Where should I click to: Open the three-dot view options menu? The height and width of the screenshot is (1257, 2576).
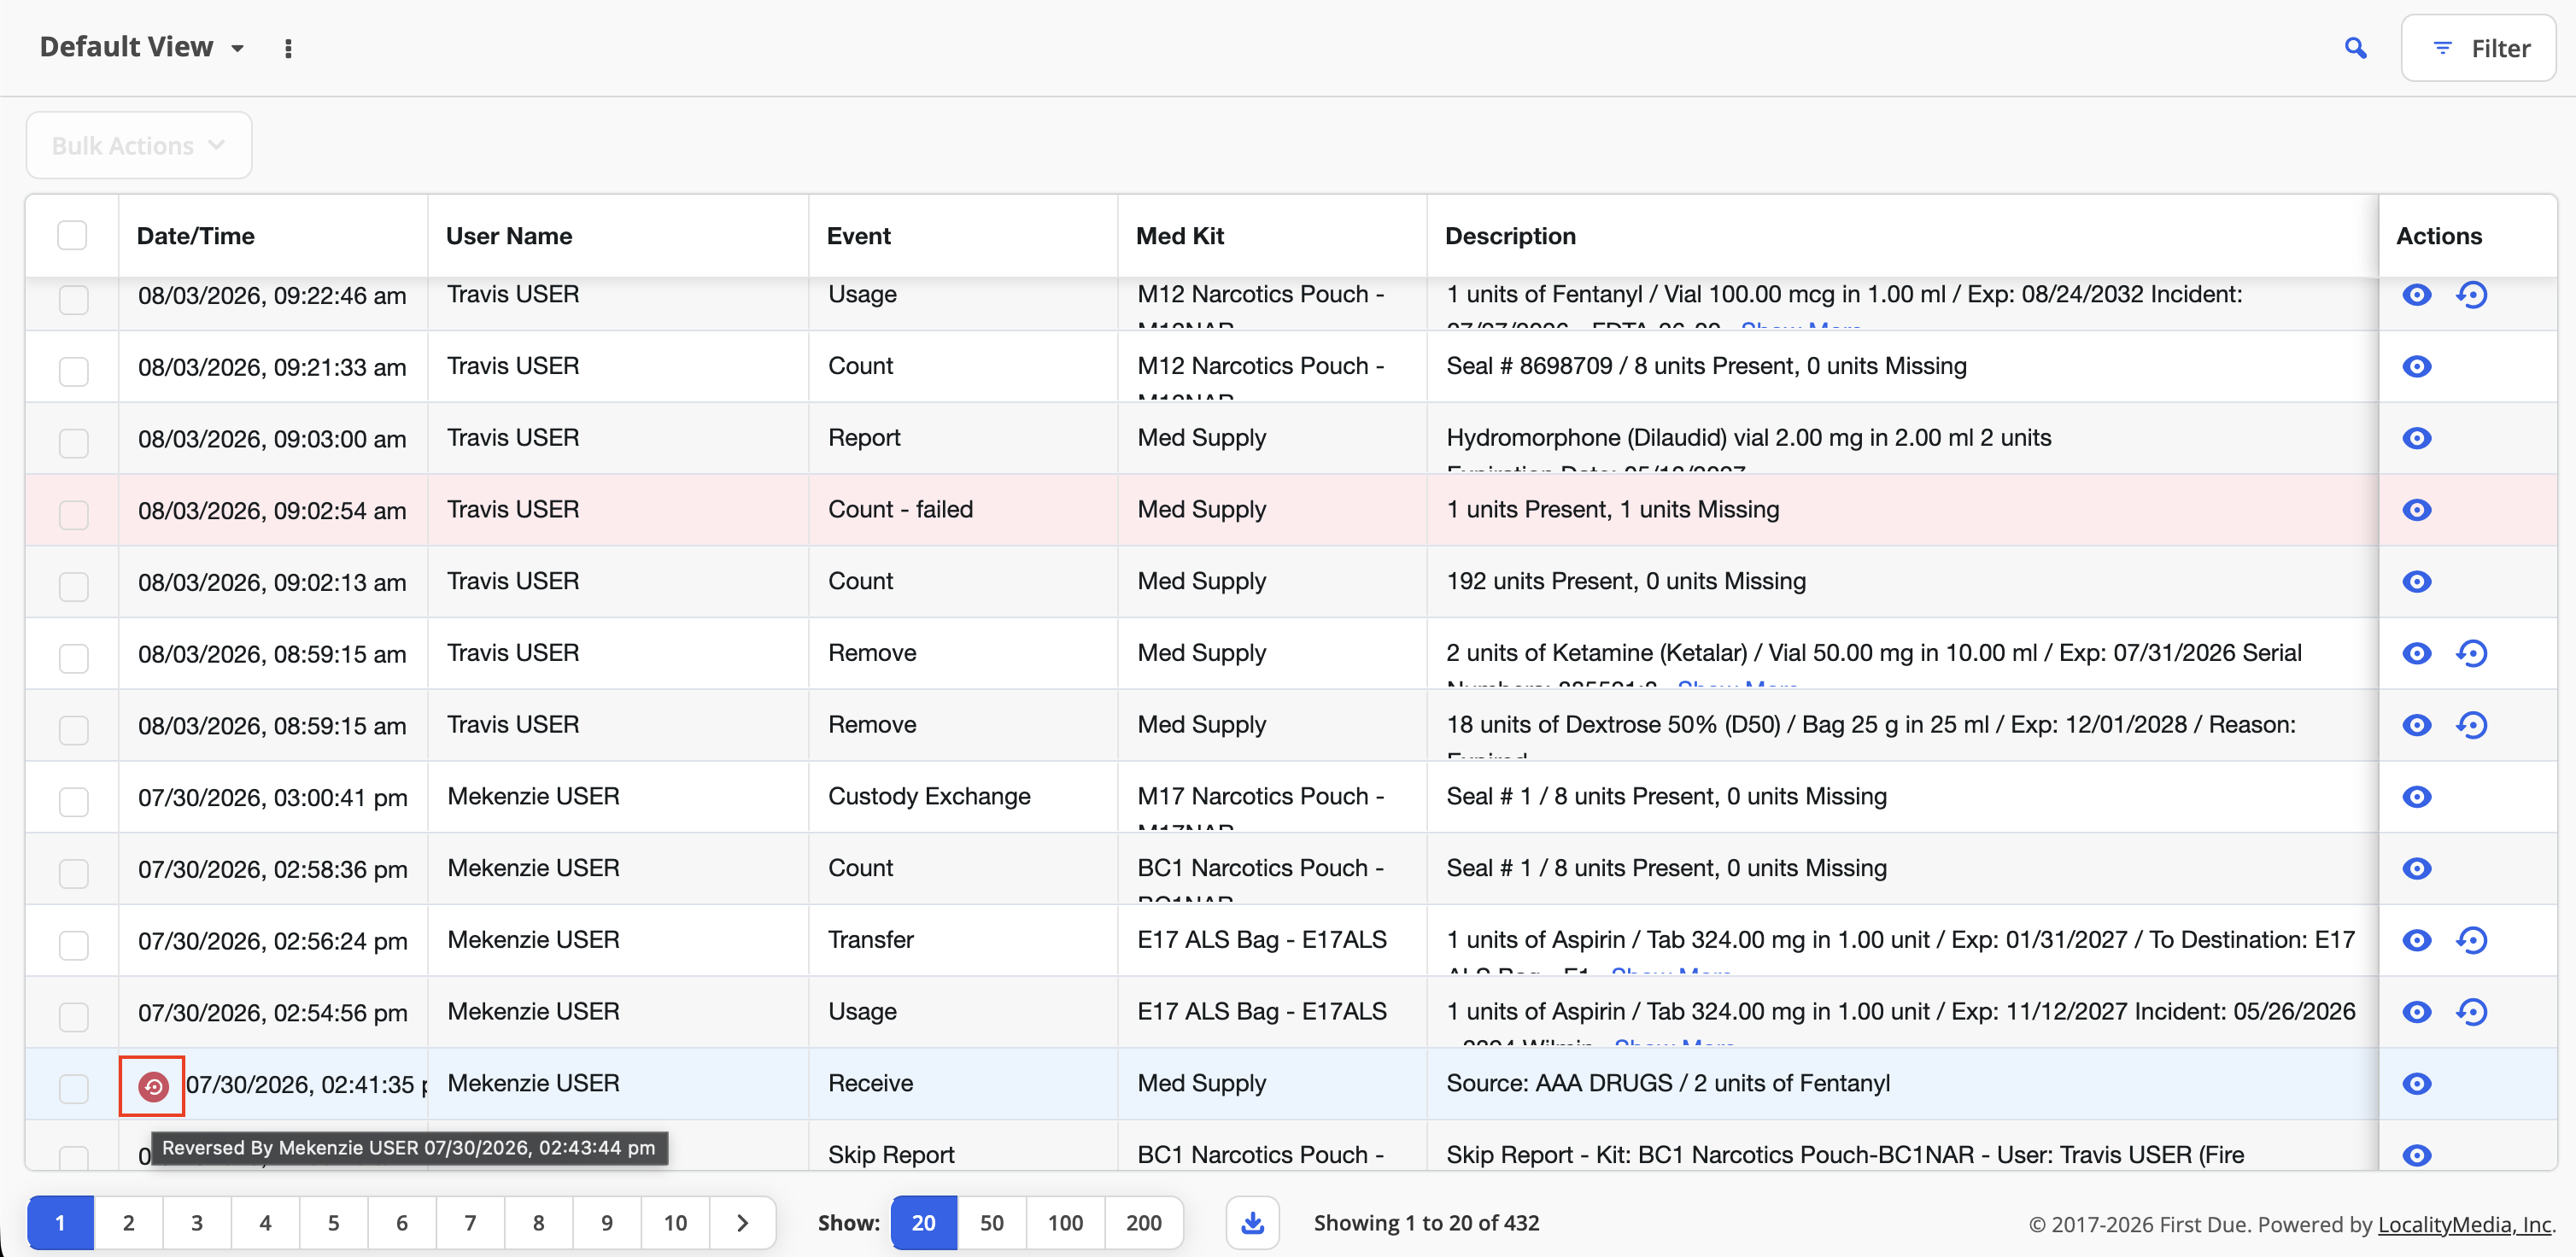pyautogui.click(x=288, y=48)
